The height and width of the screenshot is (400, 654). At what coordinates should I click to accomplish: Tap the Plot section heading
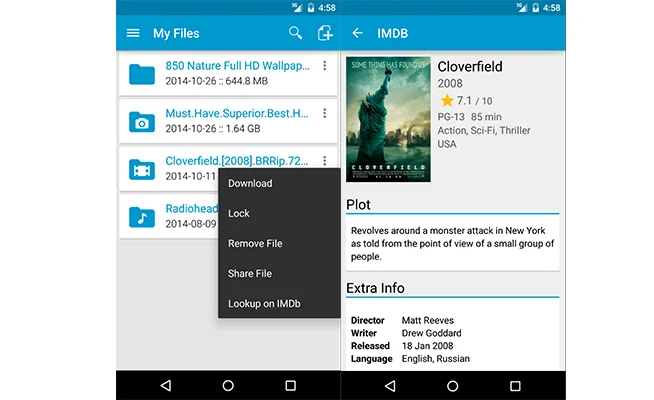pos(358,204)
